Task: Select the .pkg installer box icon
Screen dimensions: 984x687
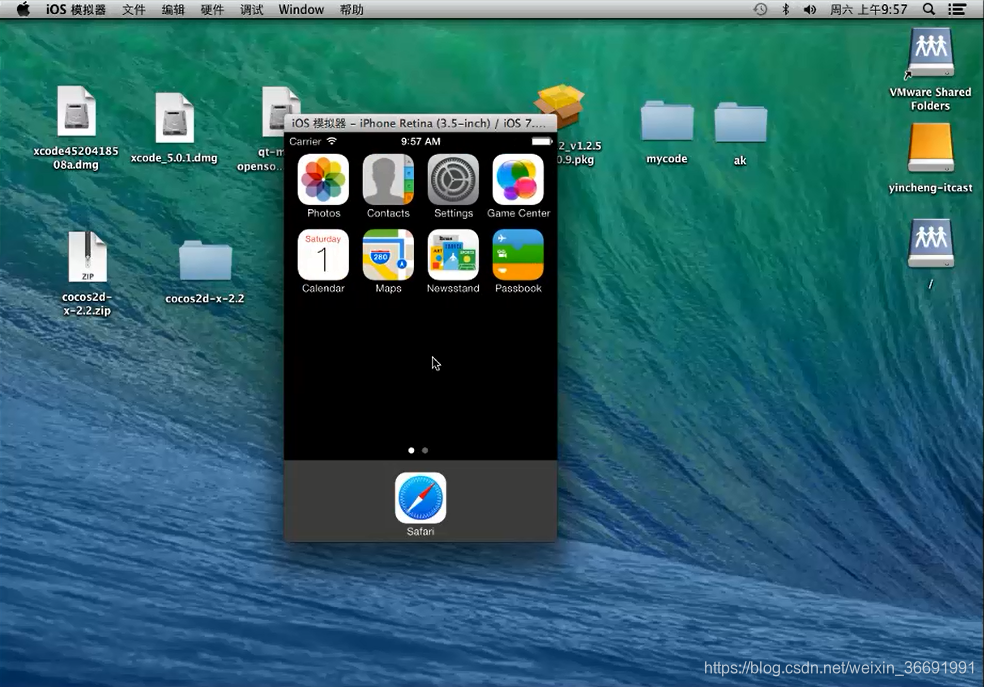Action: 560,105
